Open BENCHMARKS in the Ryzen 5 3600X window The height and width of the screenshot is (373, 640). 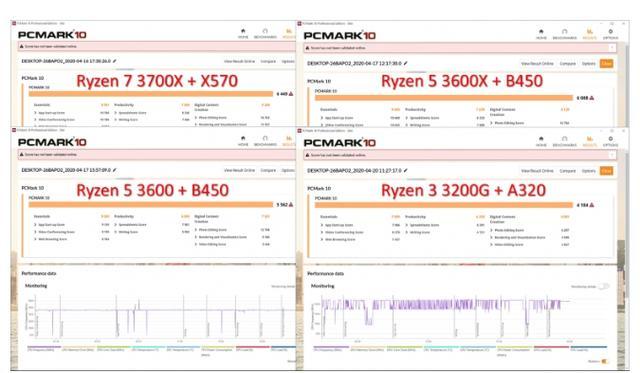(564, 34)
